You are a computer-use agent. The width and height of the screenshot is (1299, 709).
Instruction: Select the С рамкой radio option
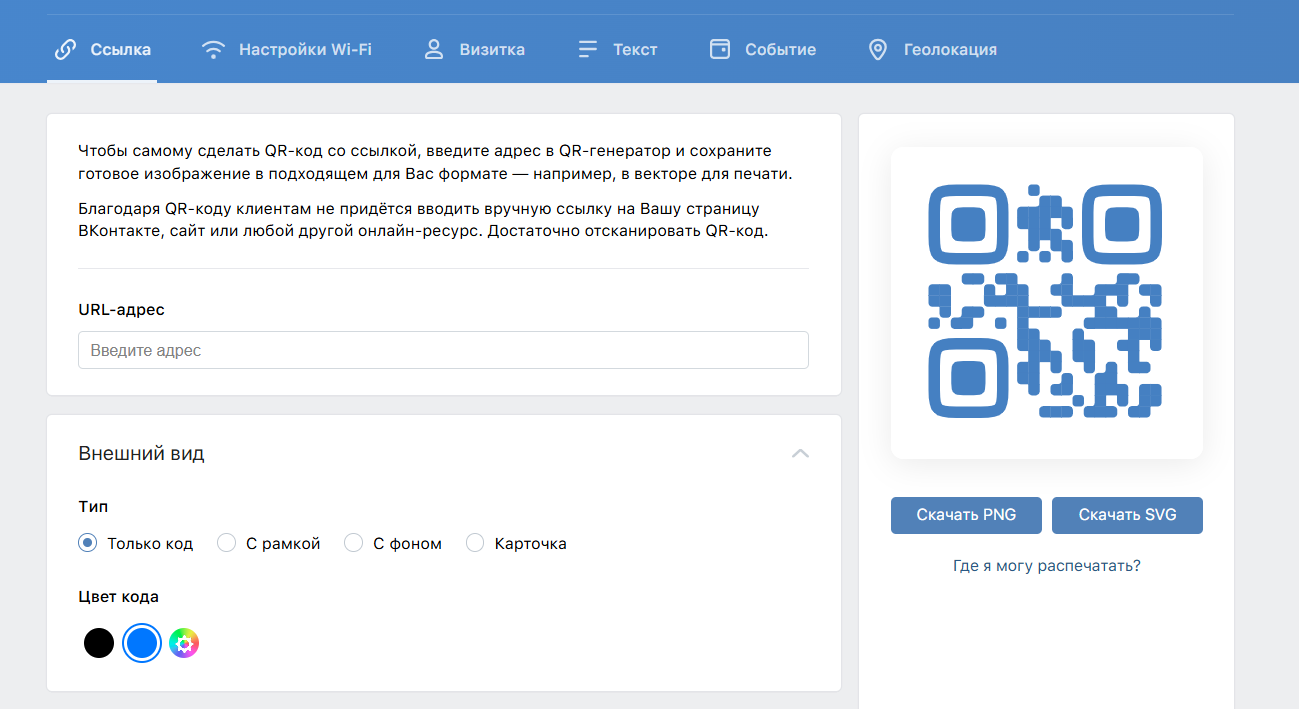pos(227,543)
